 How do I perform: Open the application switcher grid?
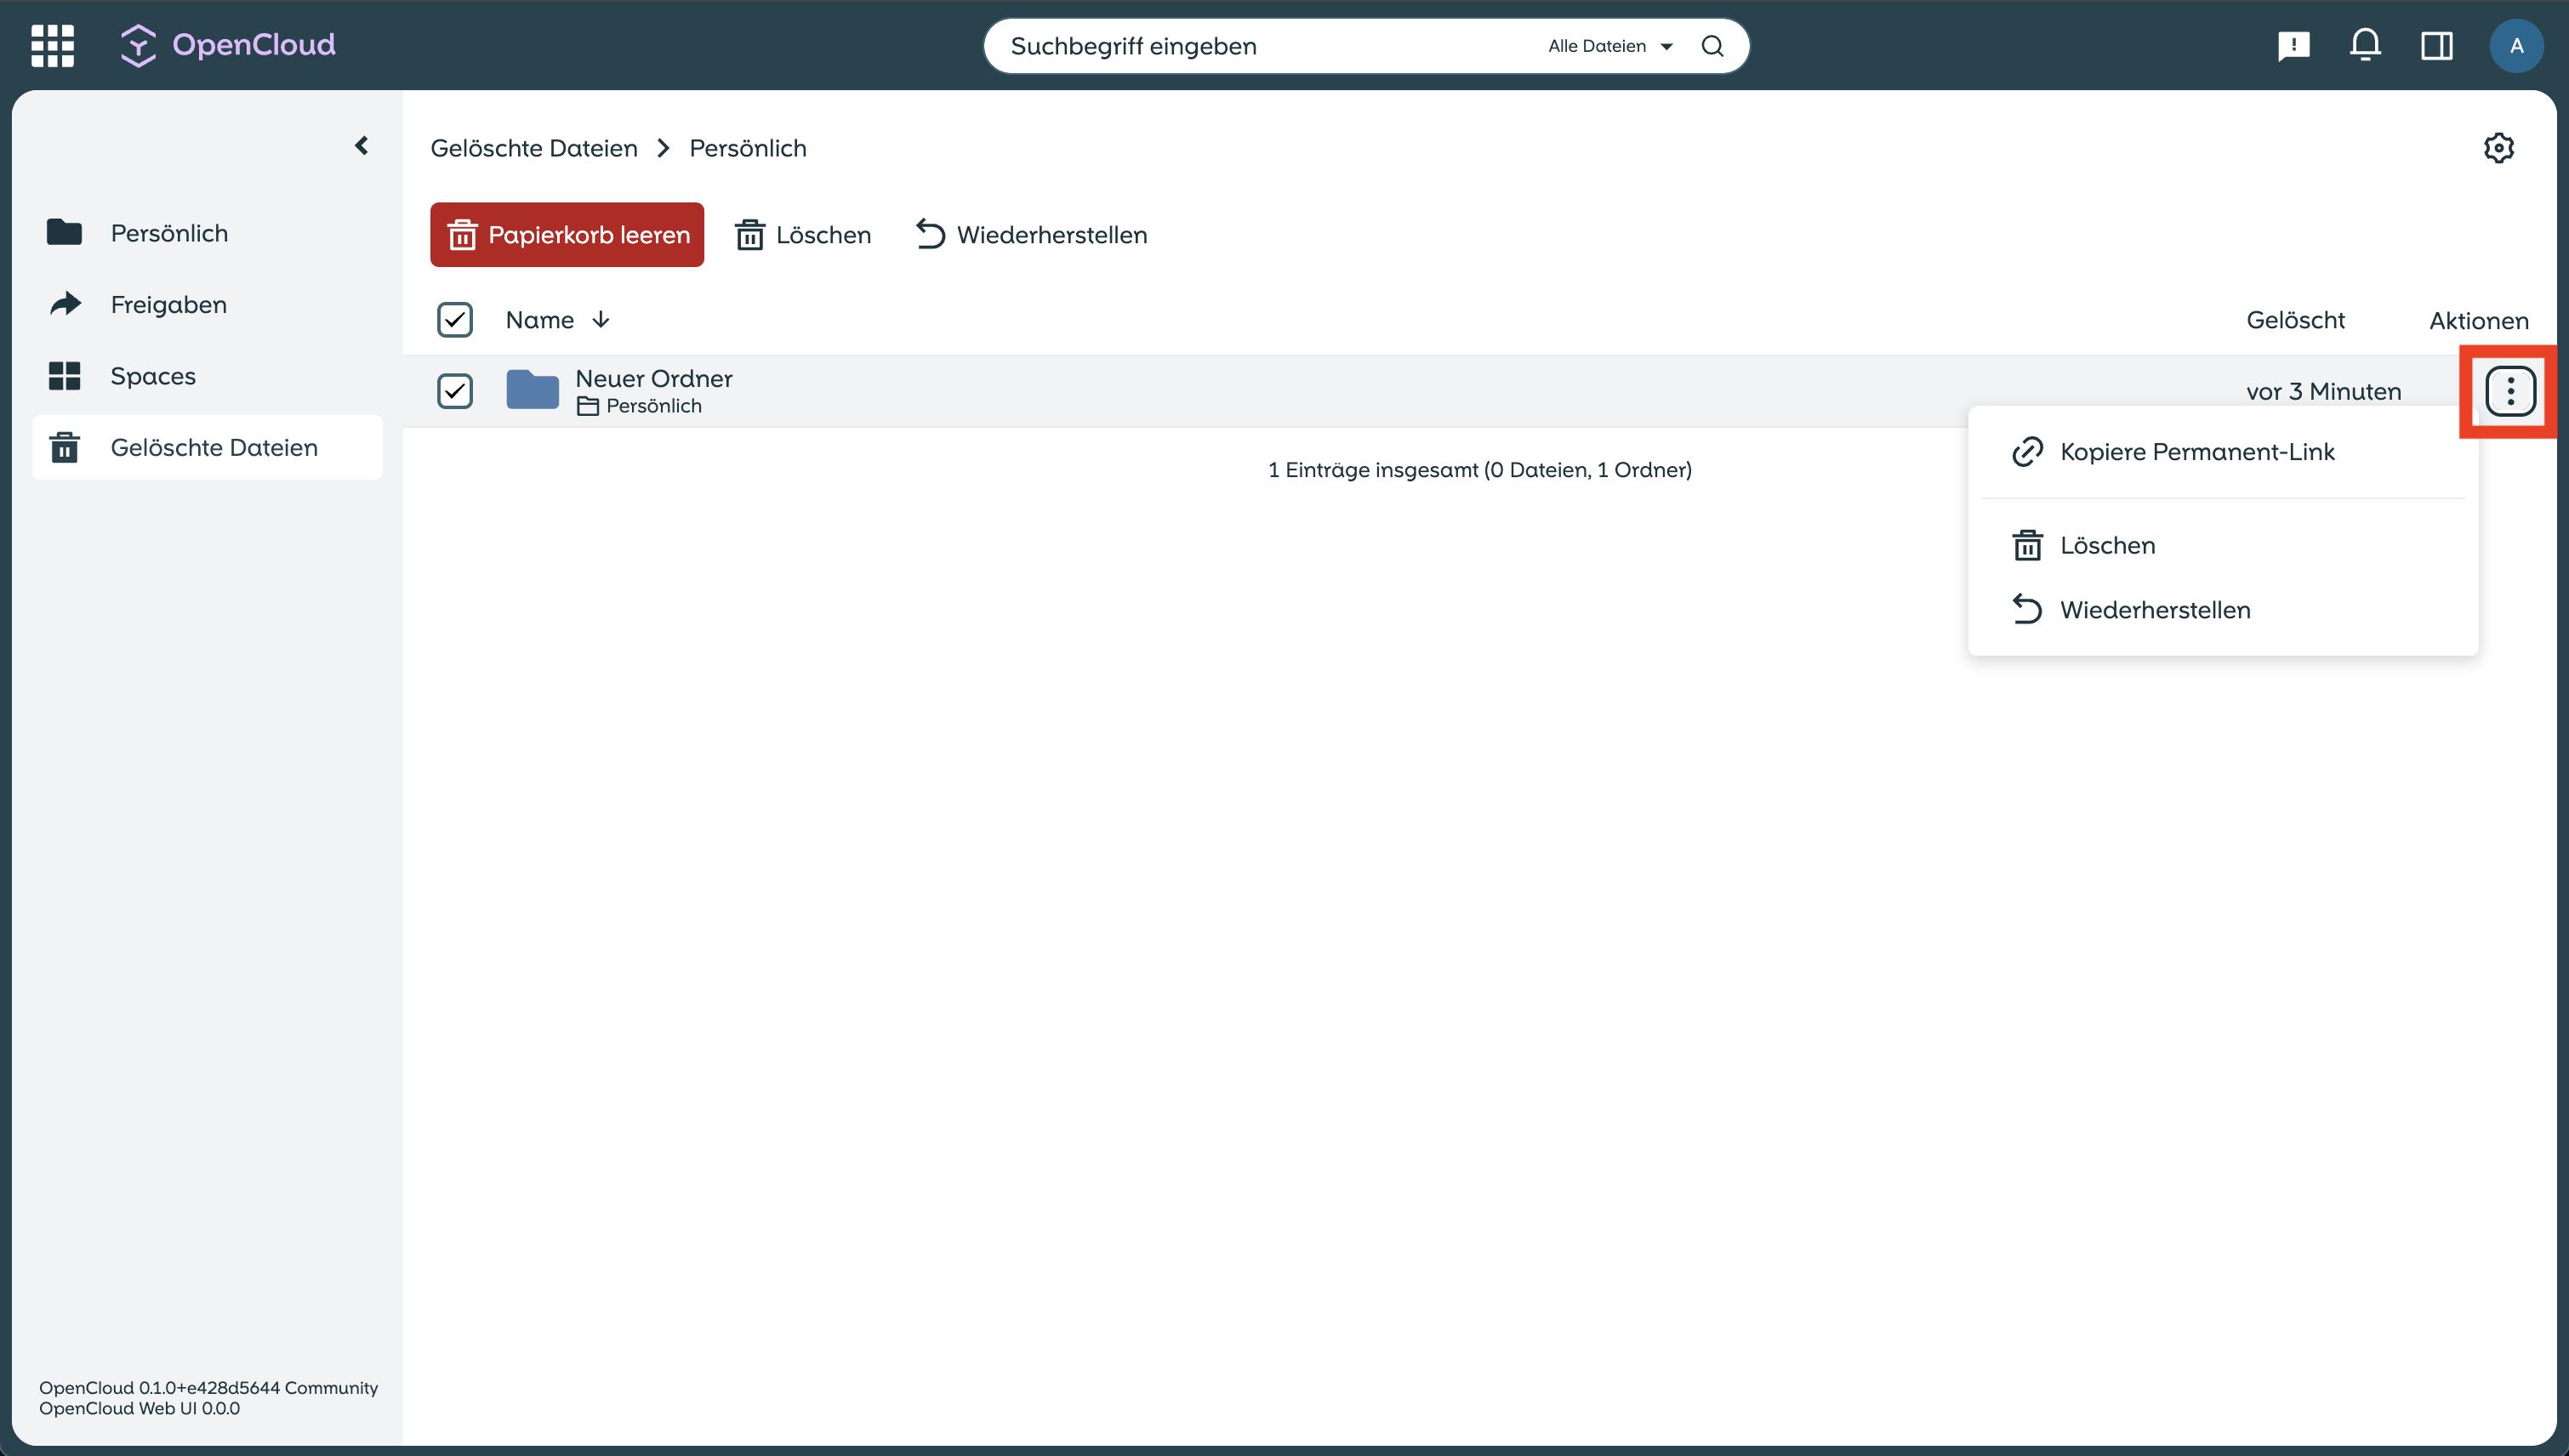point(52,46)
